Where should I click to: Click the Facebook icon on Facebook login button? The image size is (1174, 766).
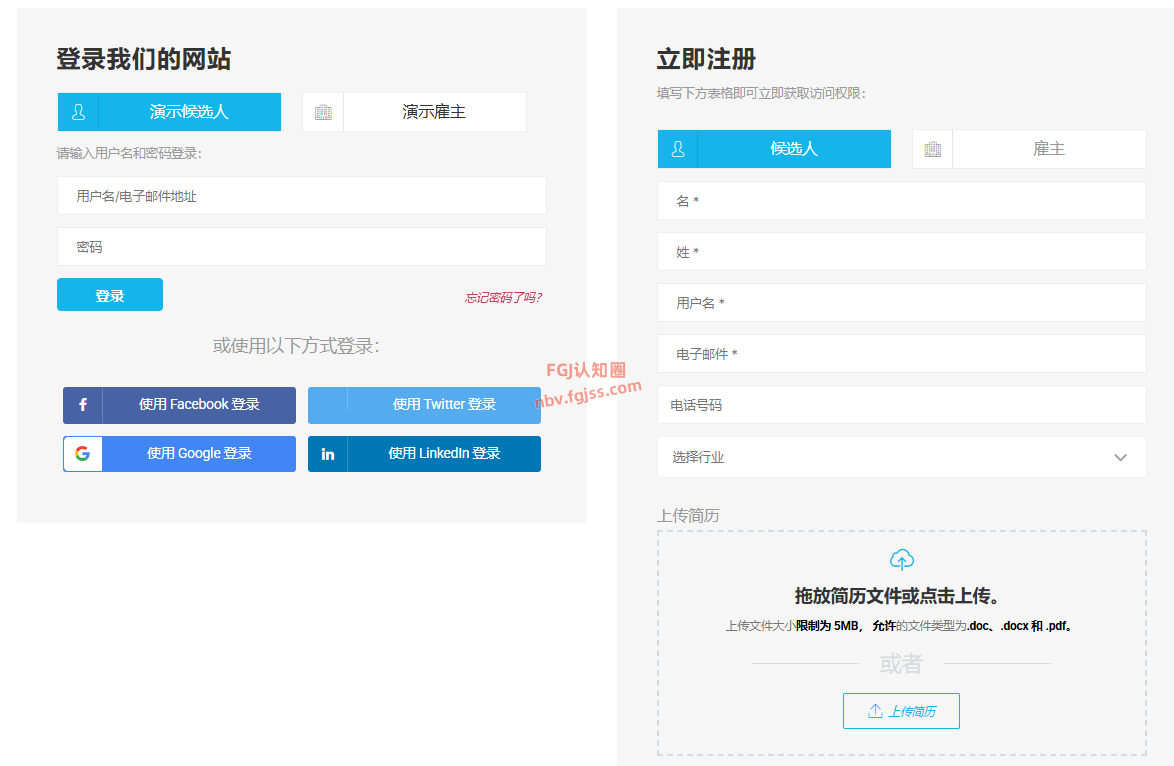pos(82,405)
